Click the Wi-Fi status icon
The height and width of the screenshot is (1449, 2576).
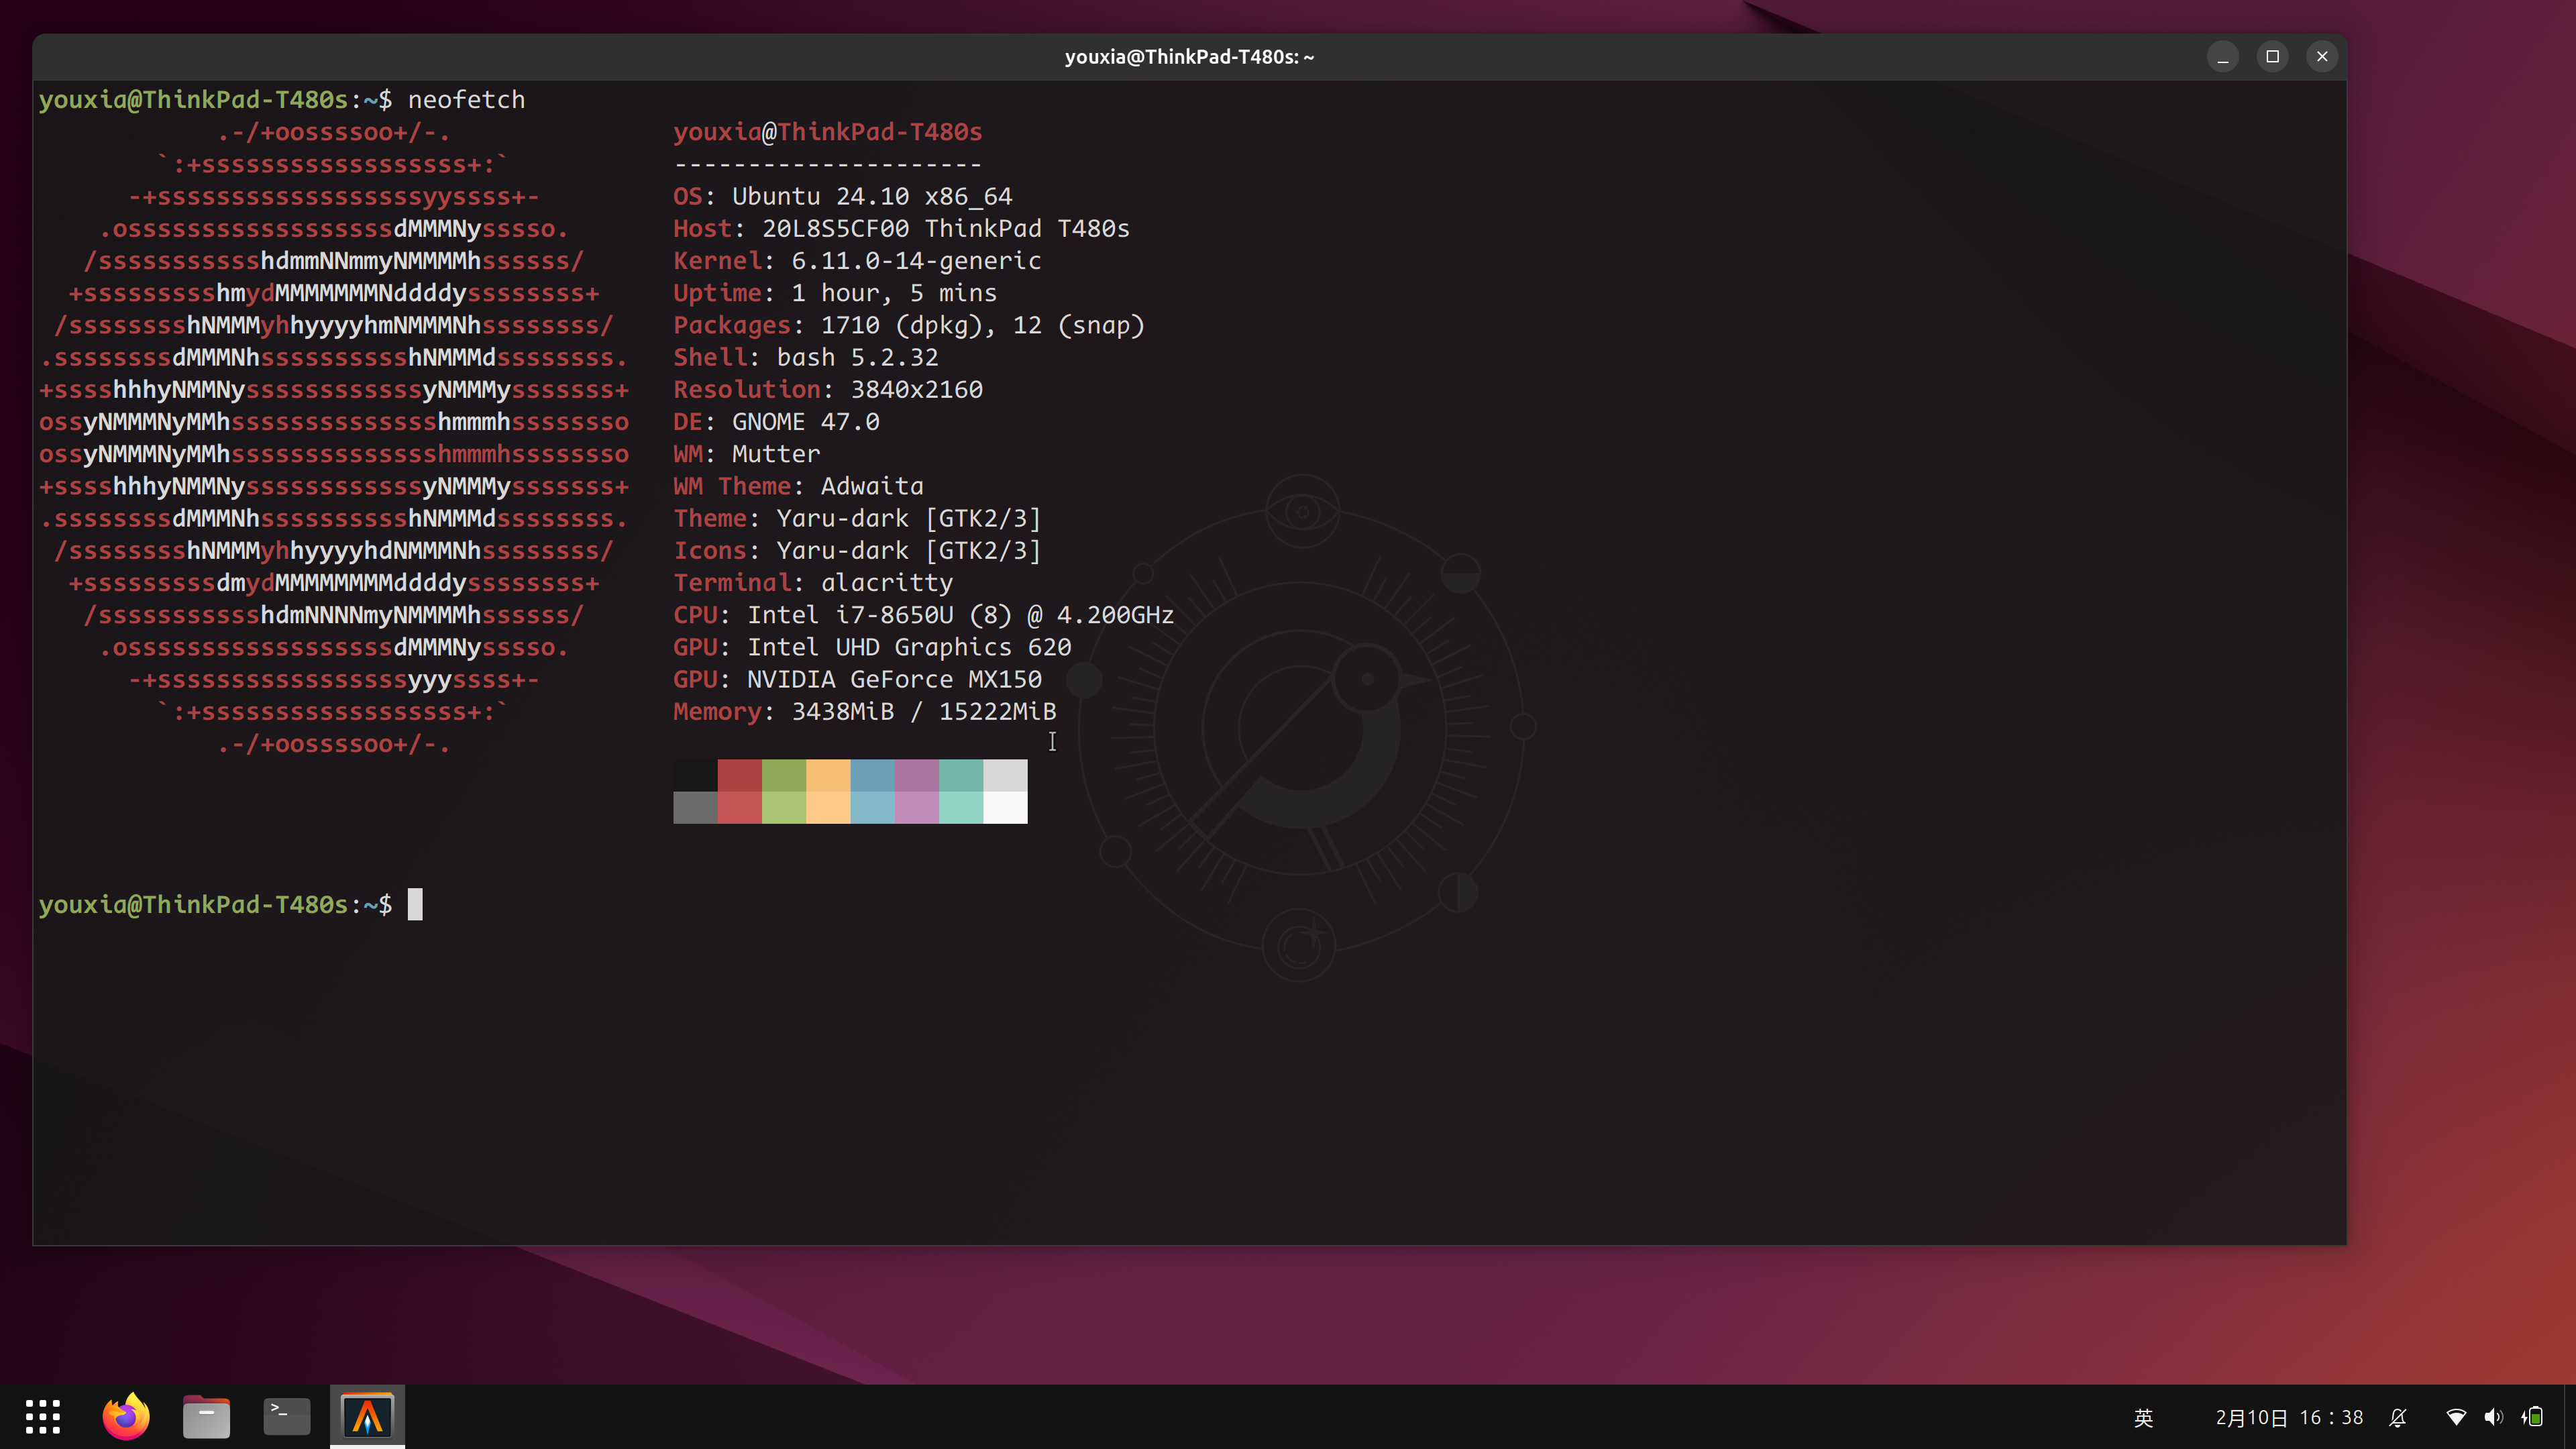coord(2455,1417)
